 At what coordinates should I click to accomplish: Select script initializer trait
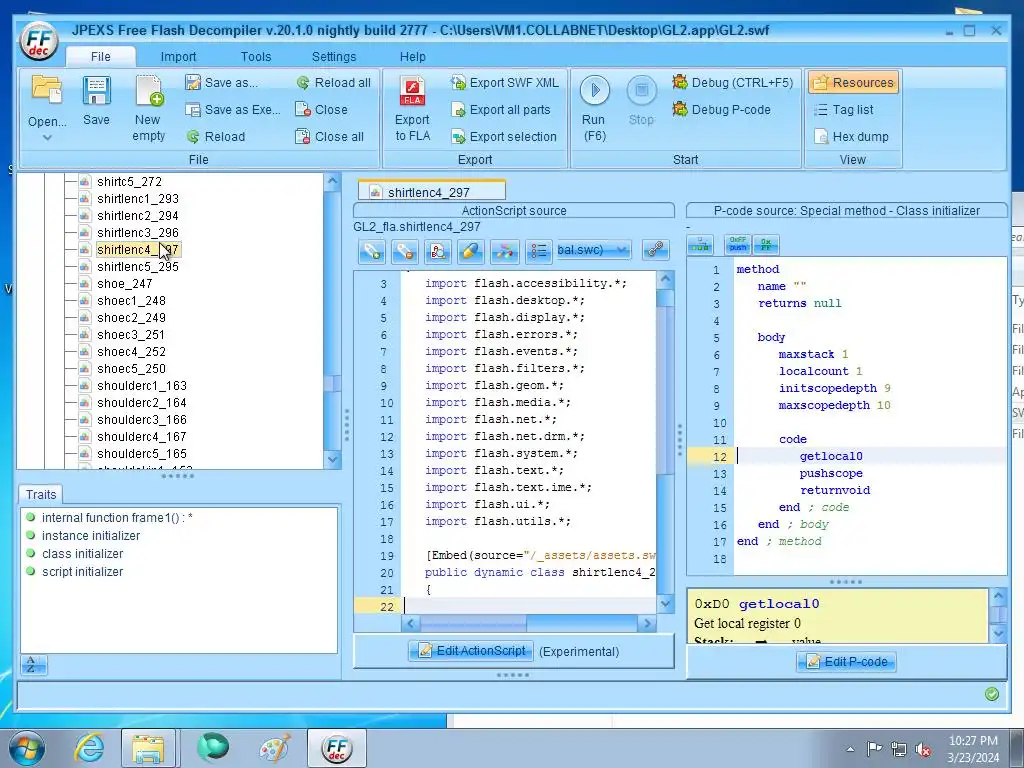(x=82, y=571)
